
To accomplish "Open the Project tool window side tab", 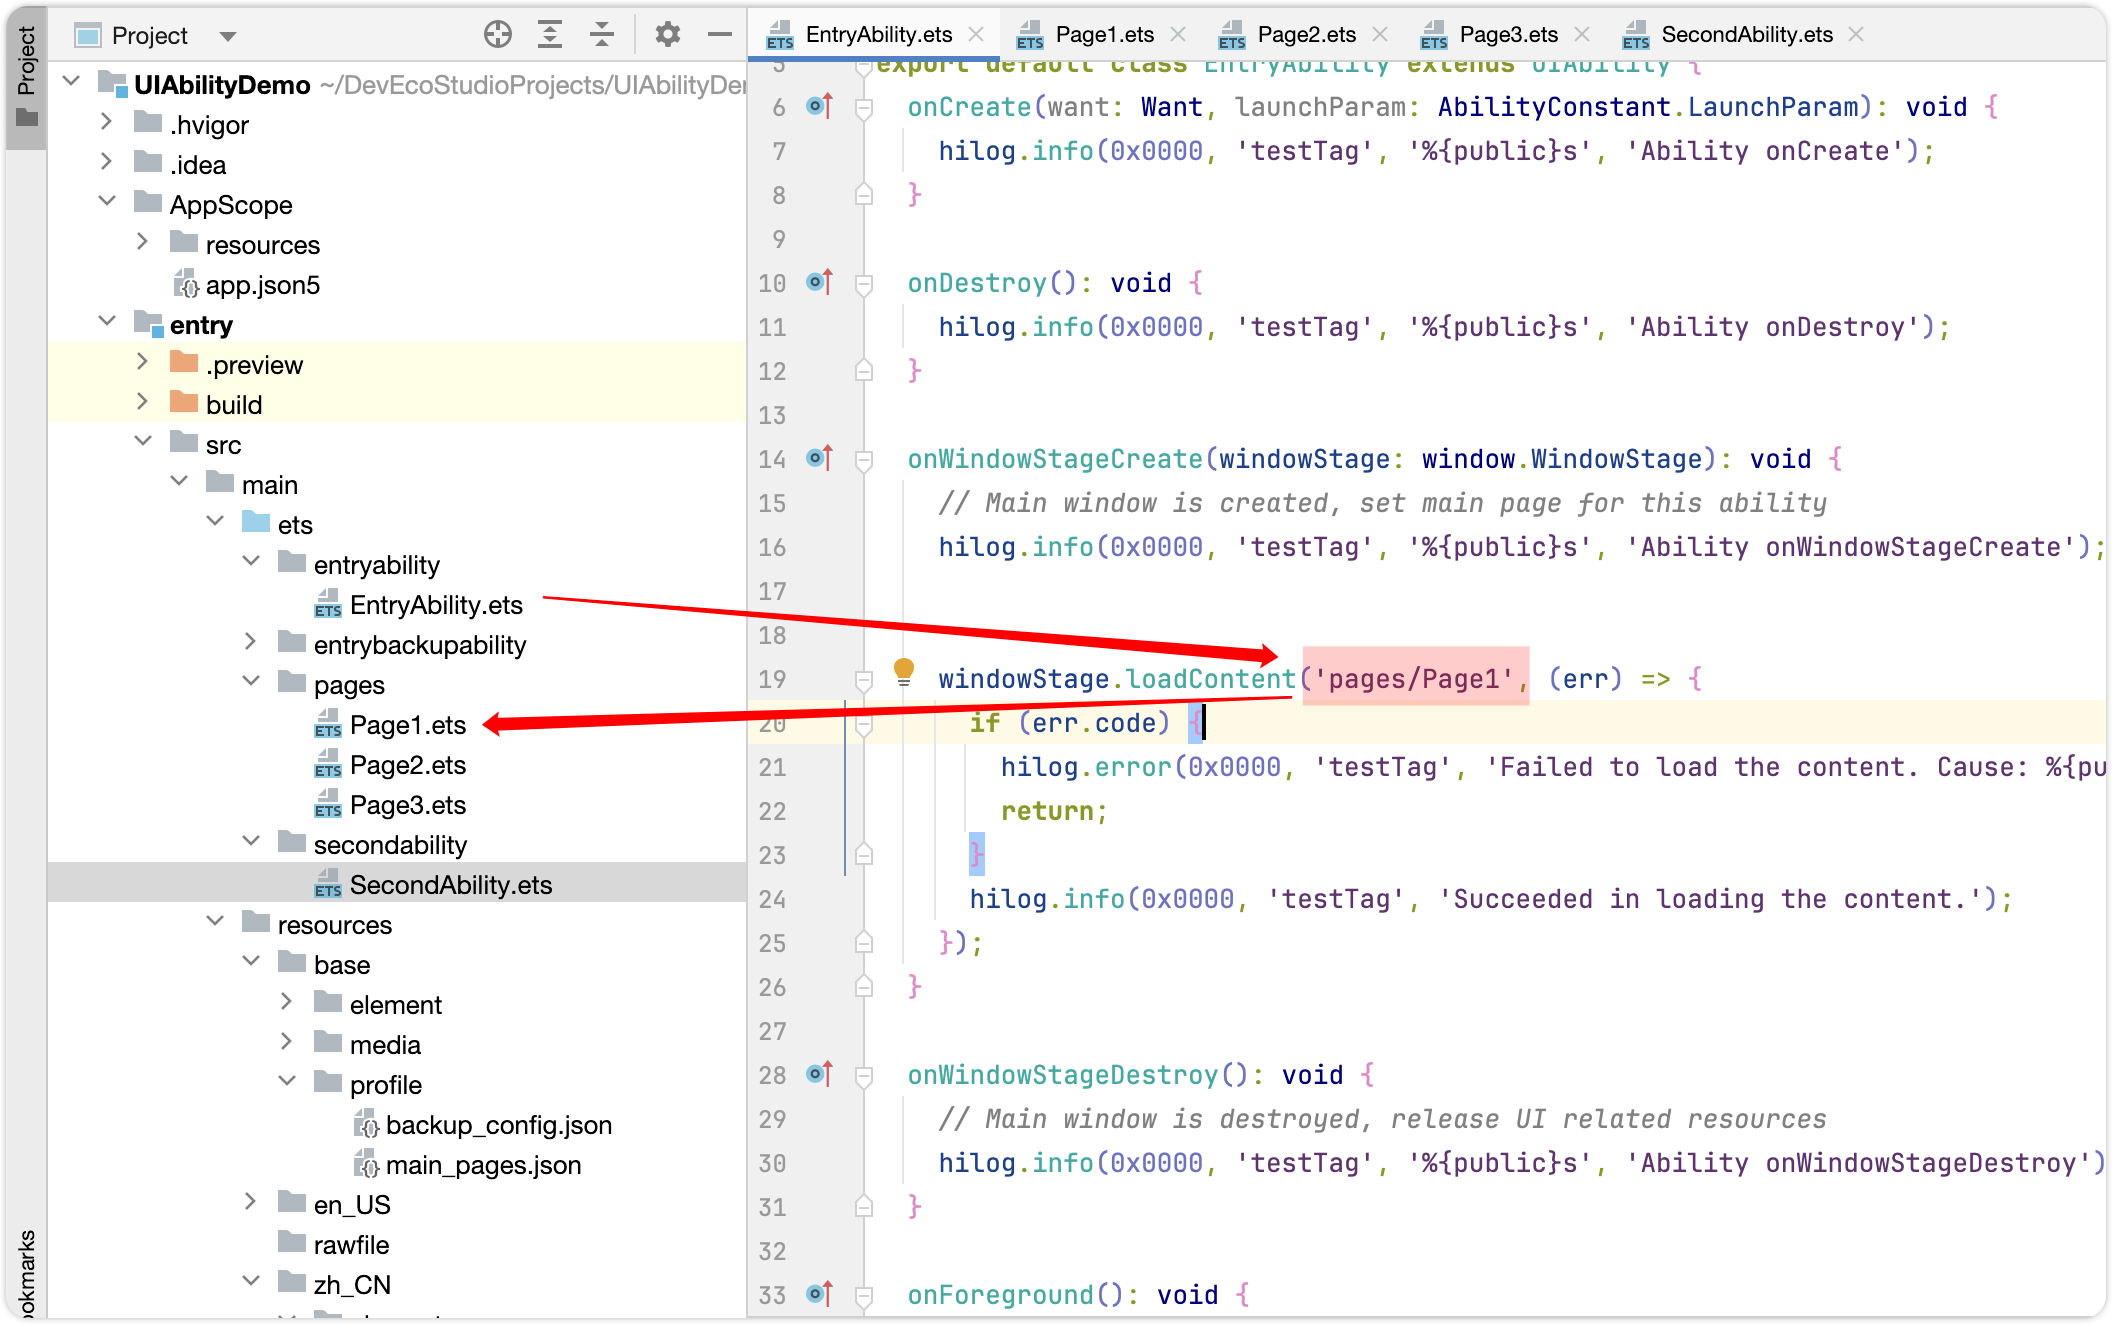I will click(26, 78).
